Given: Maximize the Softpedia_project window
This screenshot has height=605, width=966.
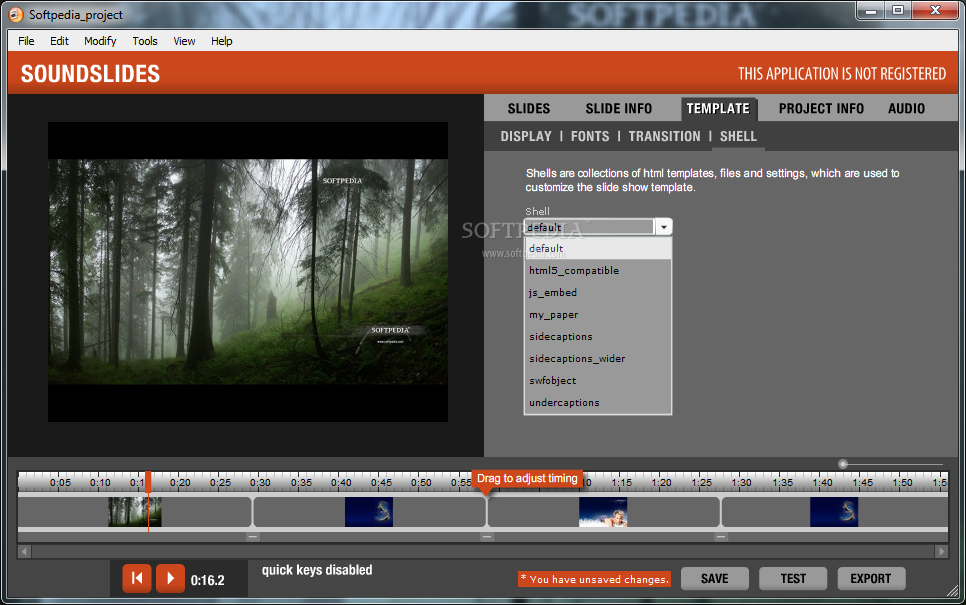Looking at the screenshot, I should 898,10.
